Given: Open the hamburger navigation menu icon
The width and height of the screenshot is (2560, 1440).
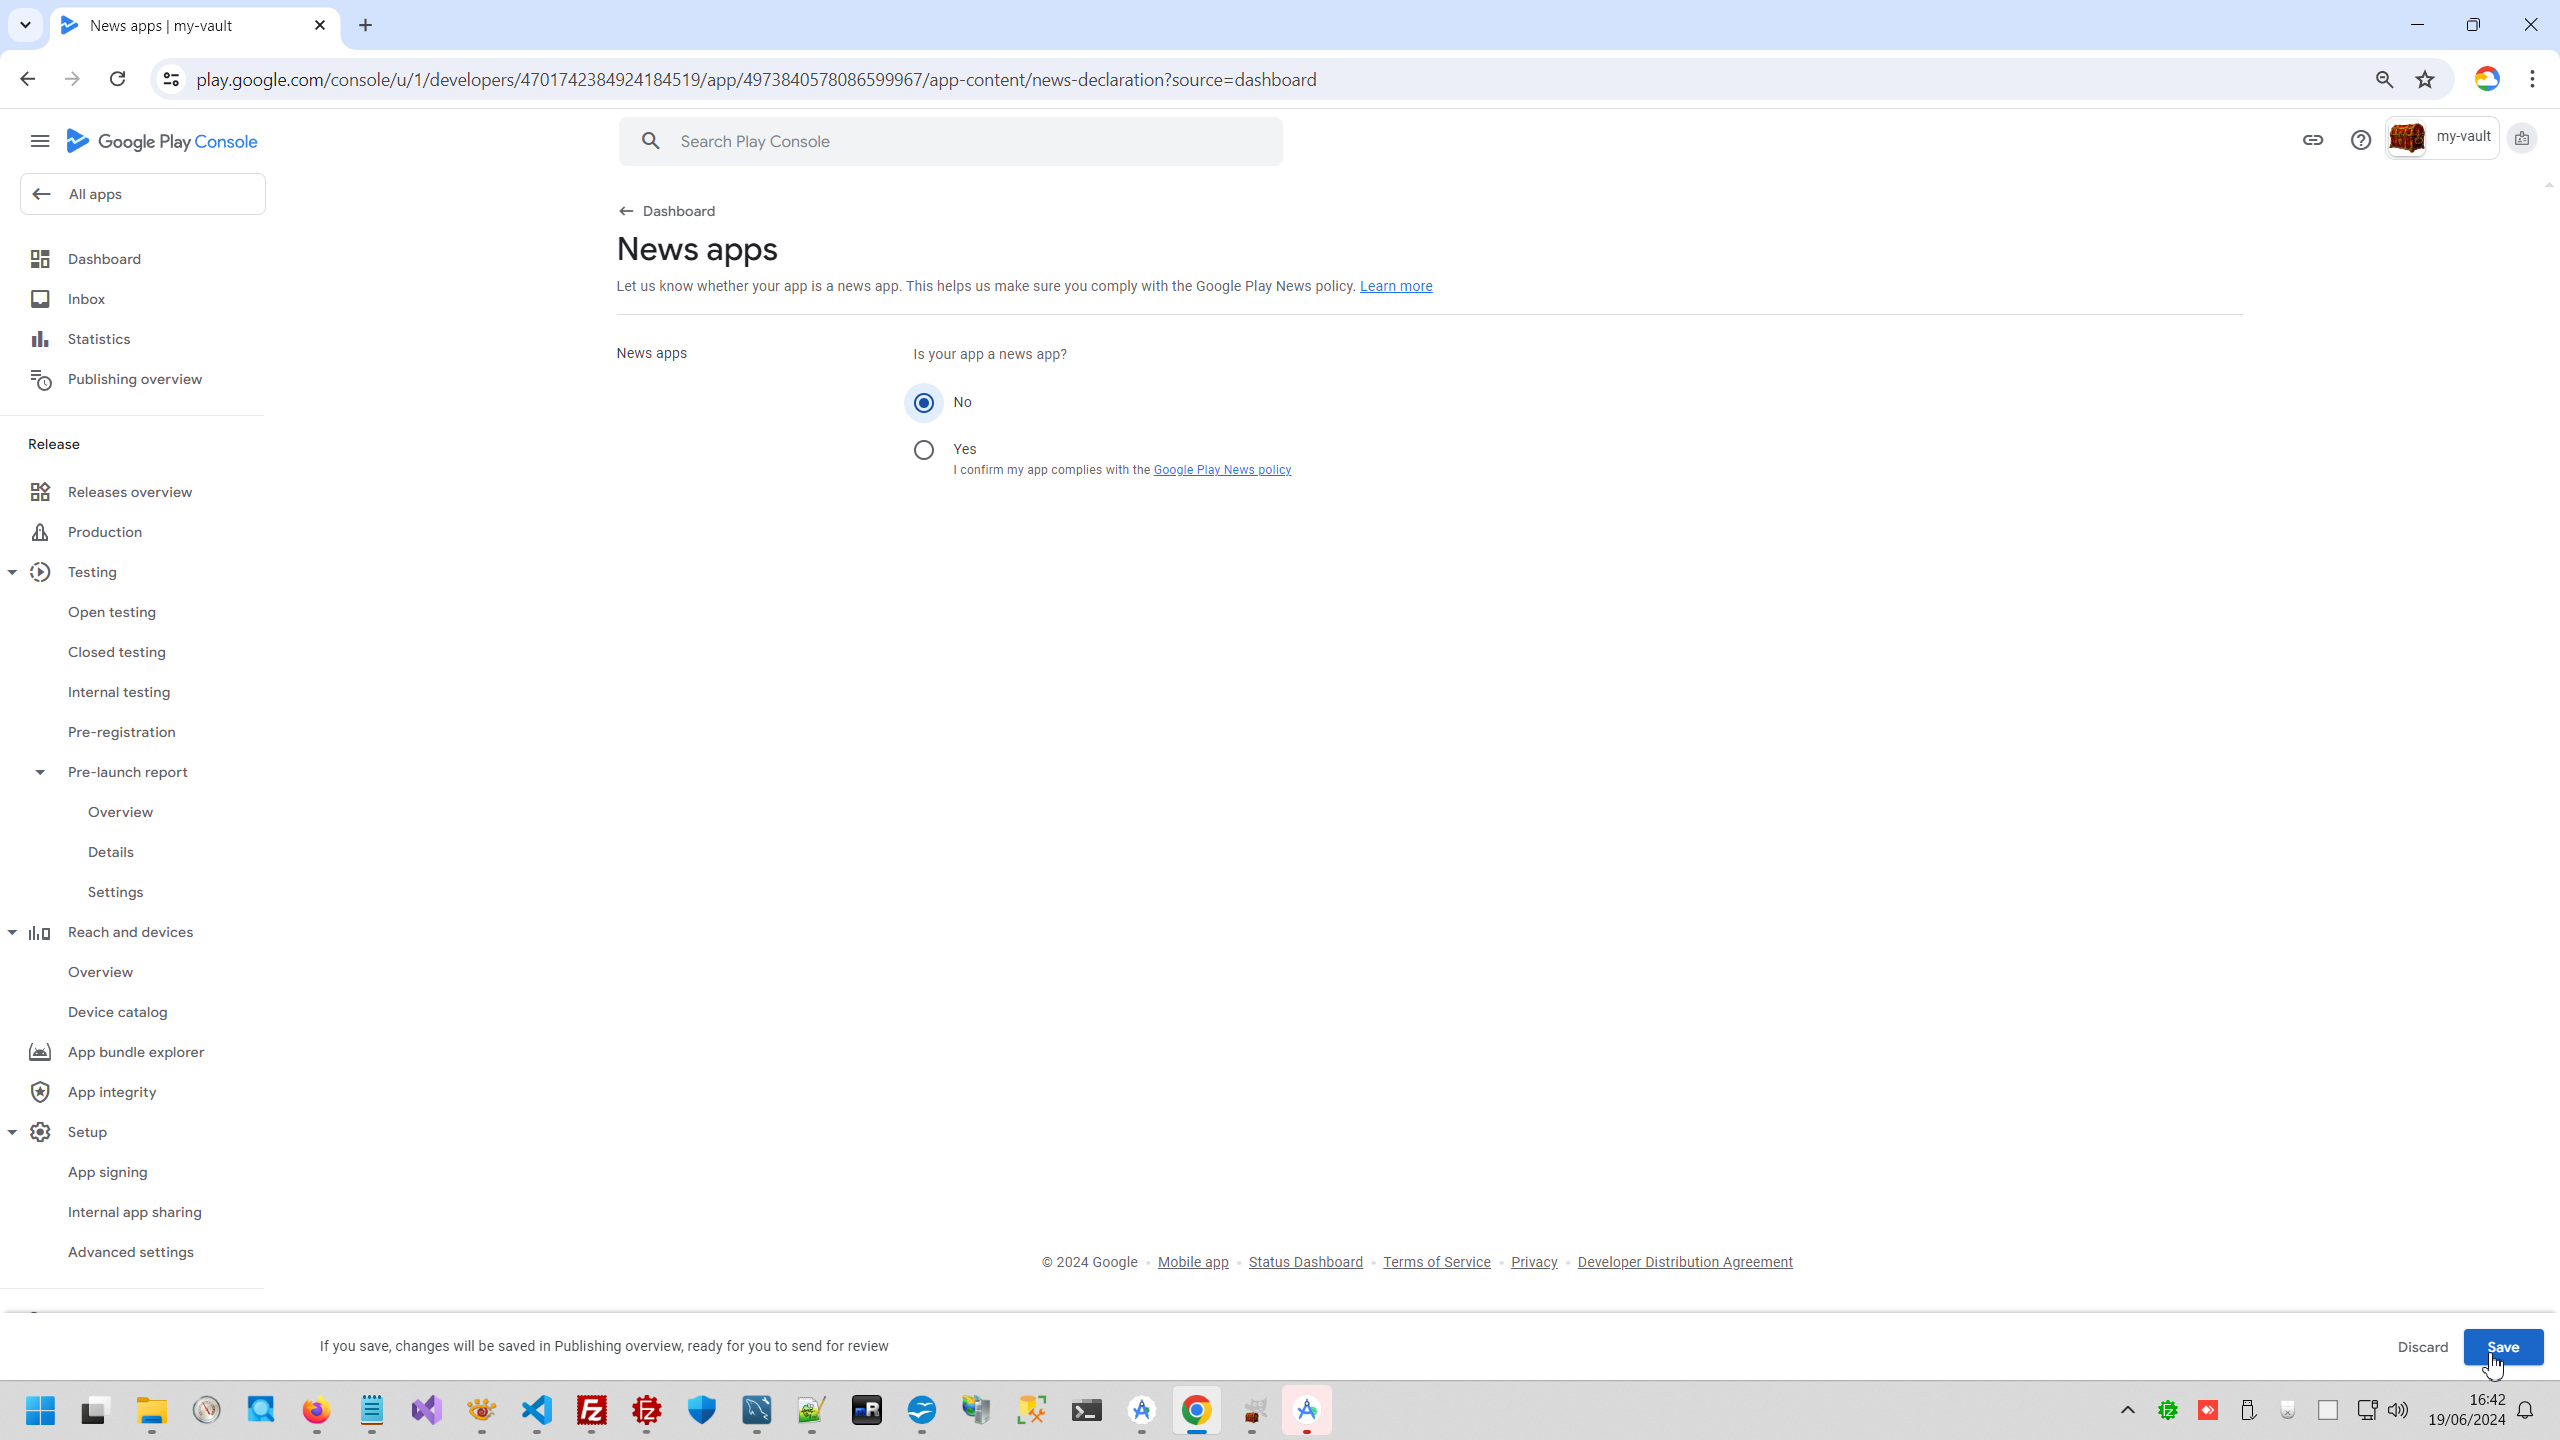Looking at the screenshot, I should point(40,141).
